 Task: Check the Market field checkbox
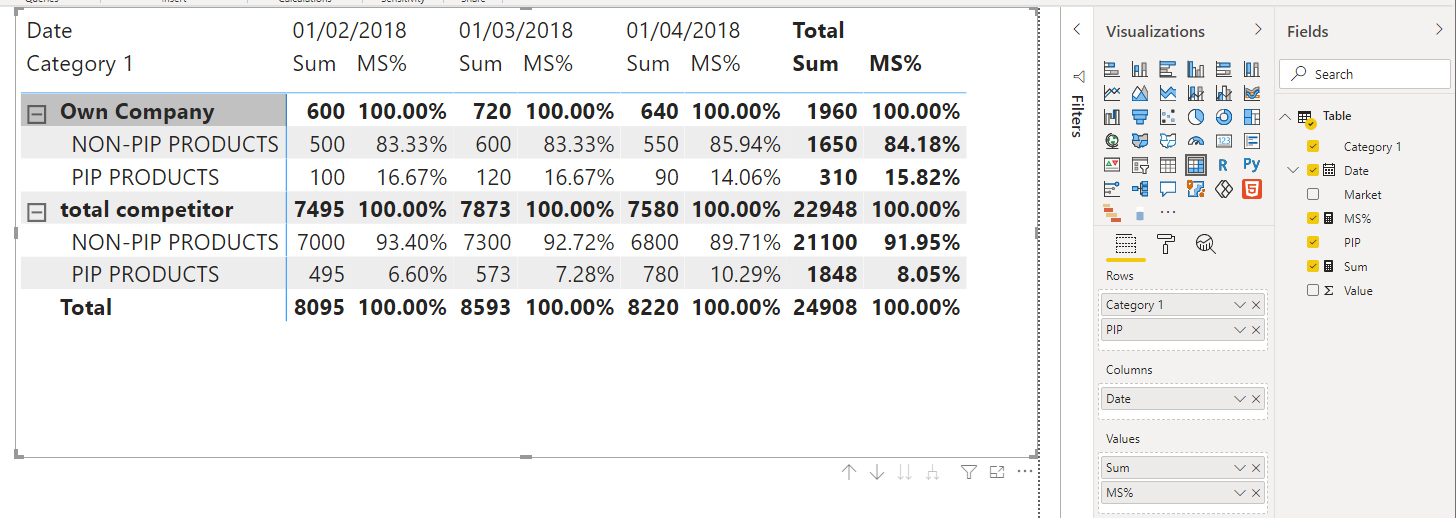pyautogui.click(x=1313, y=194)
